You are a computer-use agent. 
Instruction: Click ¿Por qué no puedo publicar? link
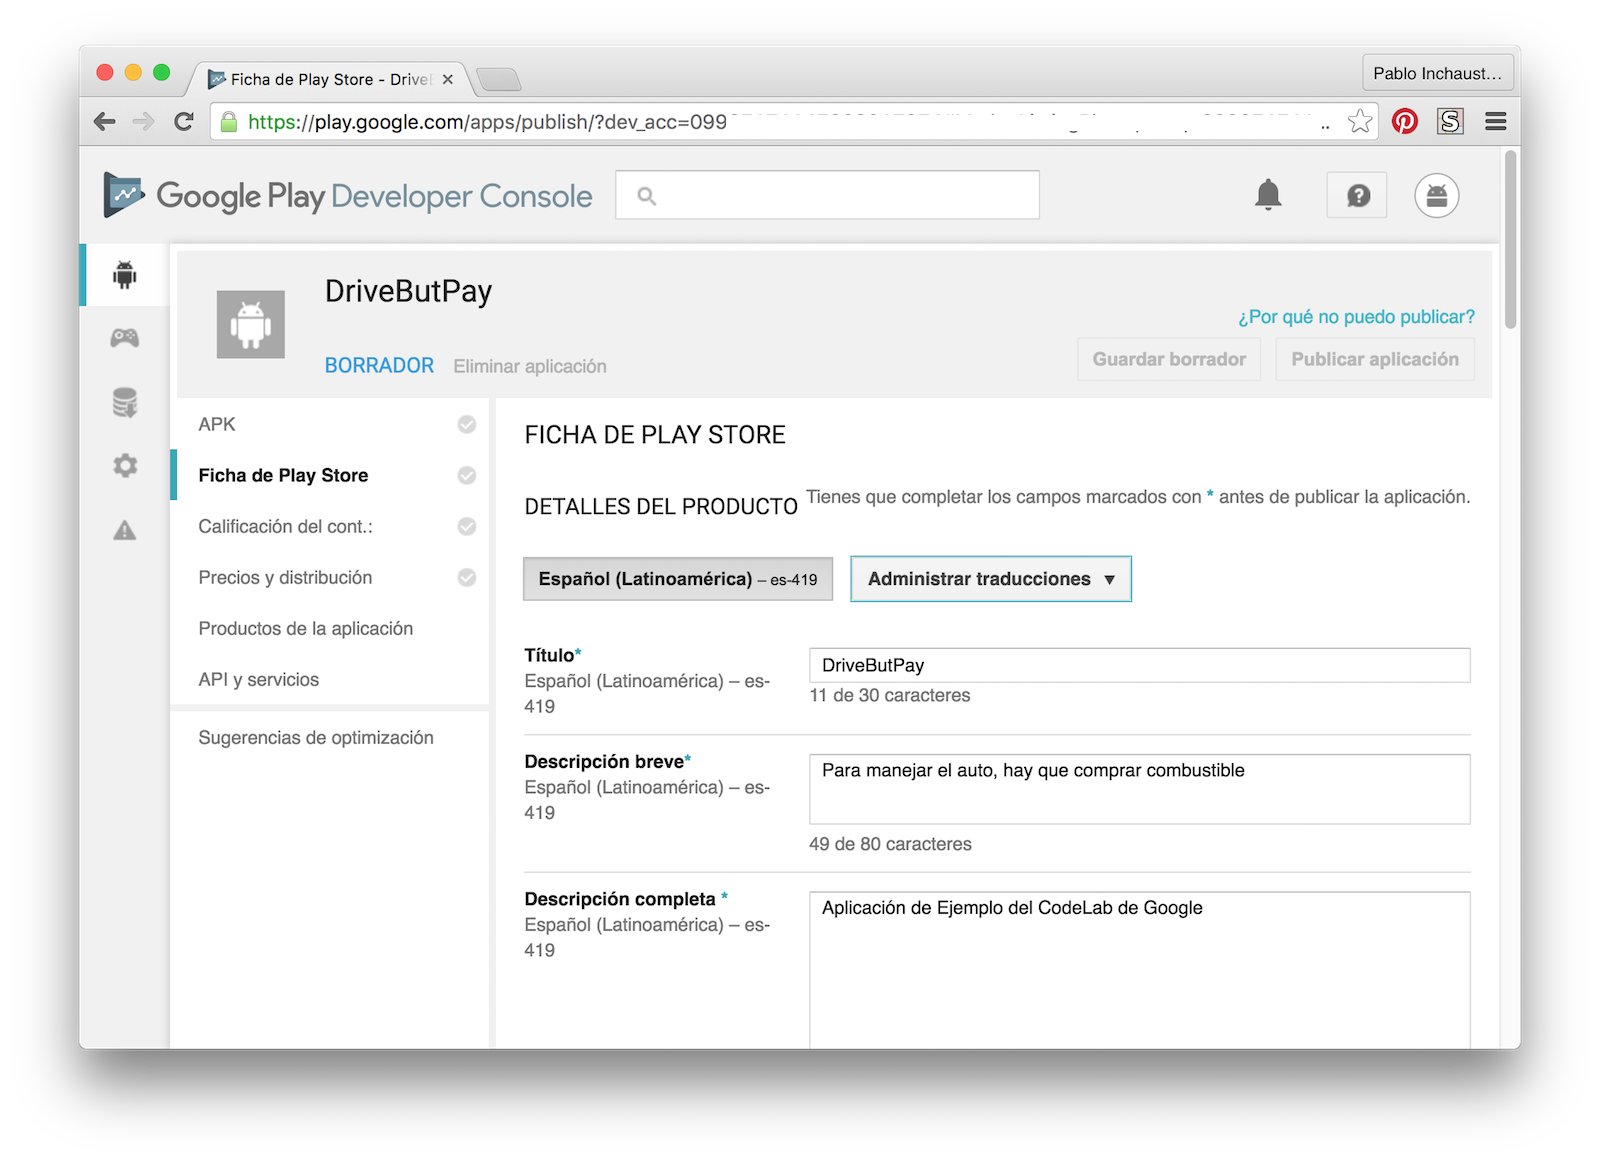(1356, 317)
